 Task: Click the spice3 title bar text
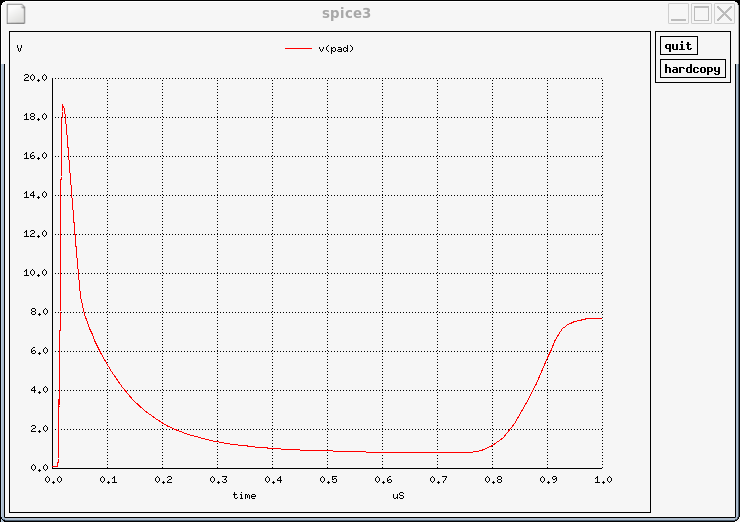tap(346, 14)
